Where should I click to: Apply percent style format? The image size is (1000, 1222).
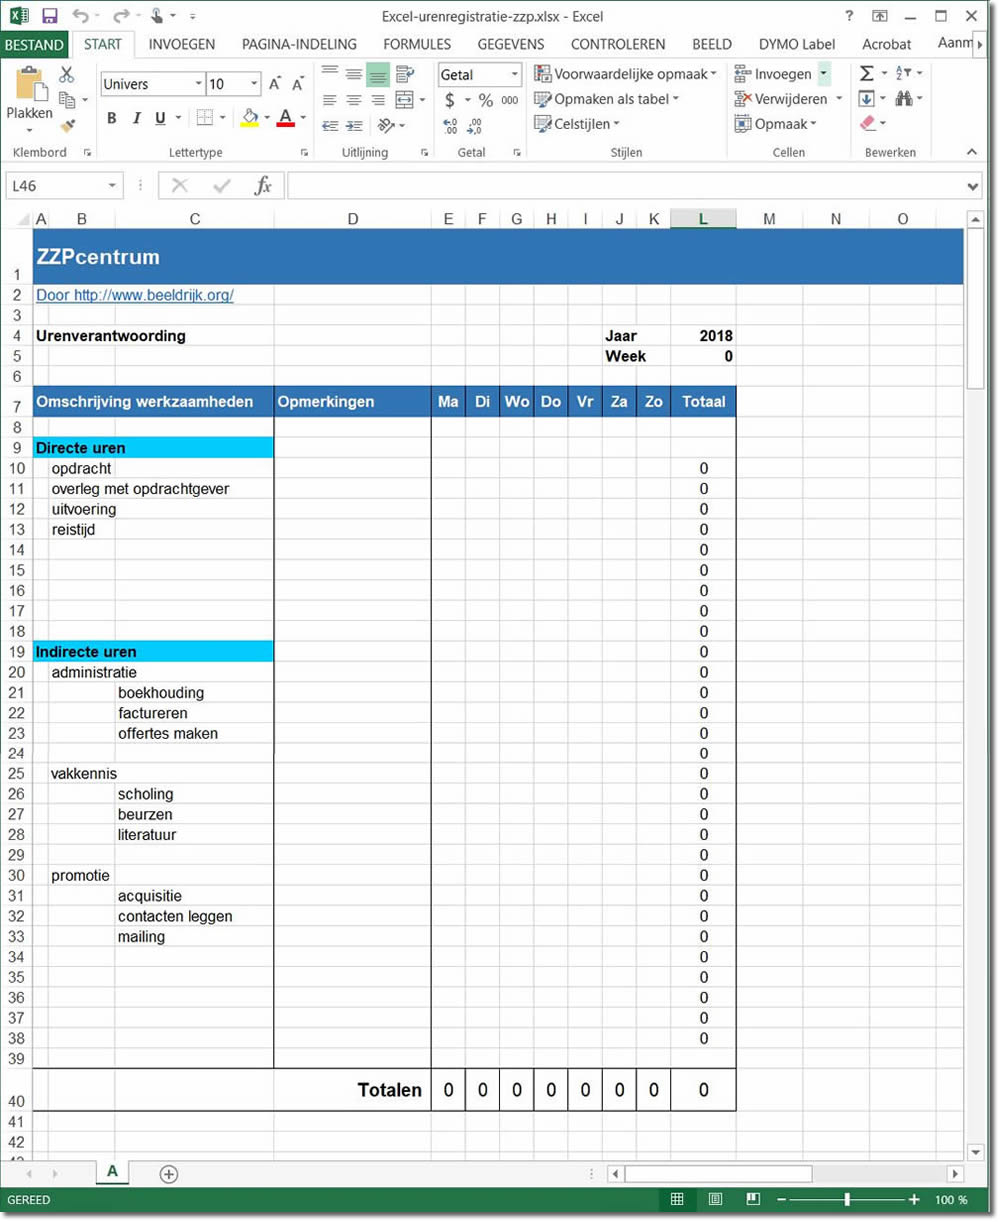click(x=486, y=100)
